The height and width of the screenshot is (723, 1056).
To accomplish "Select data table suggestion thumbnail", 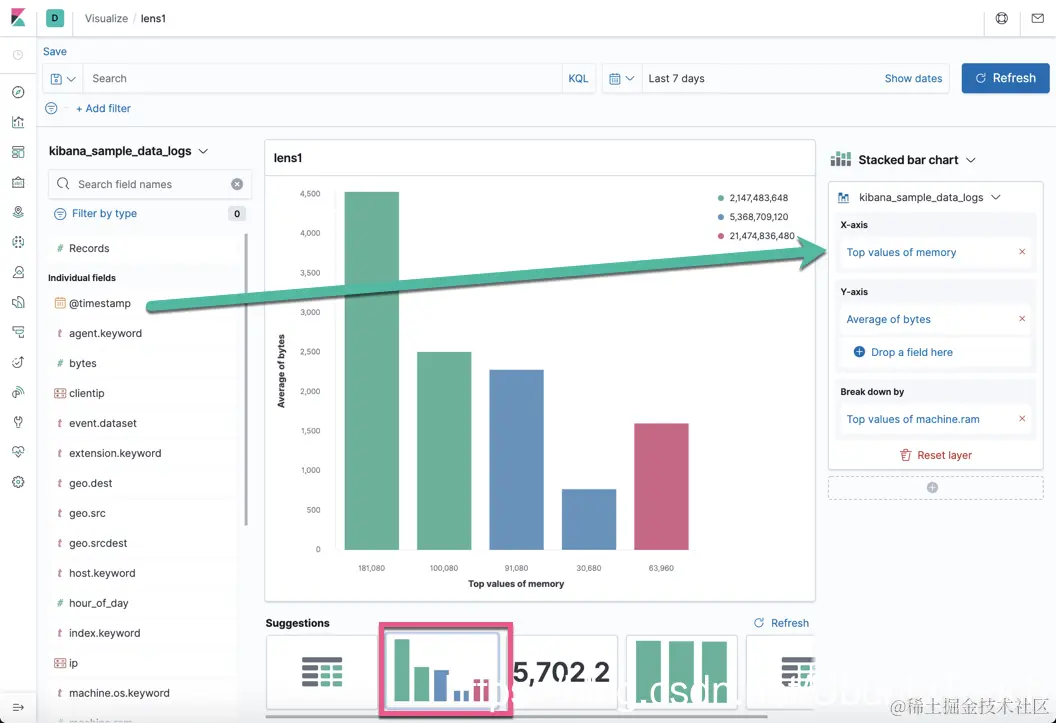I will pos(322,672).
